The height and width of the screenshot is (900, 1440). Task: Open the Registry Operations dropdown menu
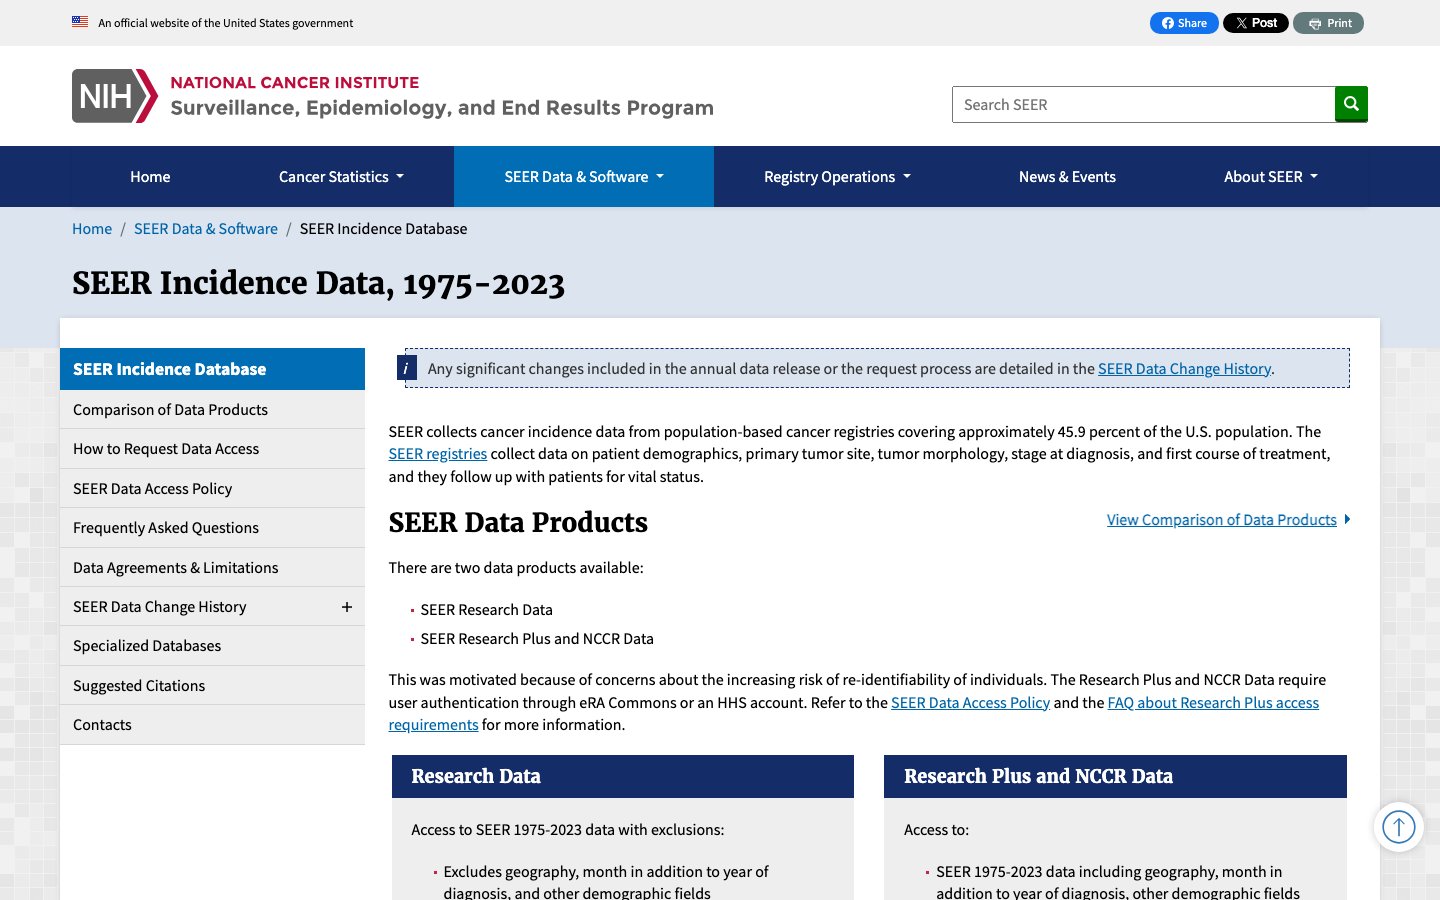837,177
